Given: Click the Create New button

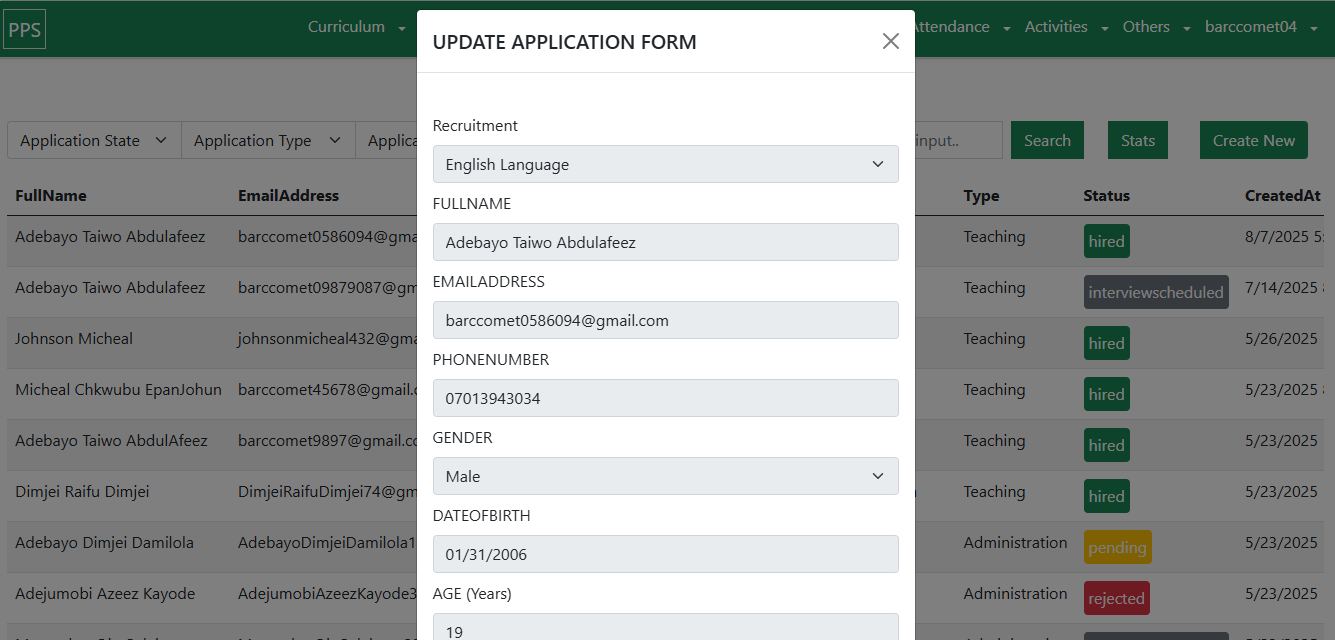Looking at the screenshot, I should point(1253,141).
